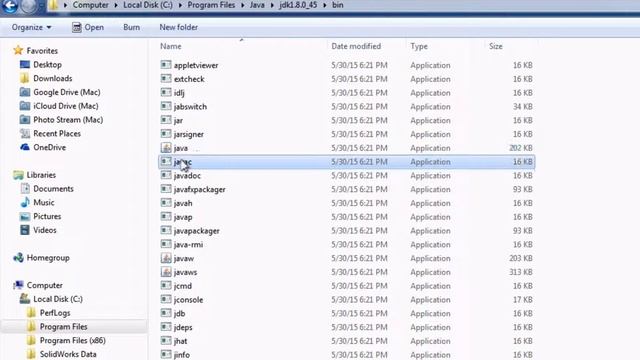Click the Burn toolbar button
The width and height of the screenshot is (640, 360).
[x=131, y=27]
